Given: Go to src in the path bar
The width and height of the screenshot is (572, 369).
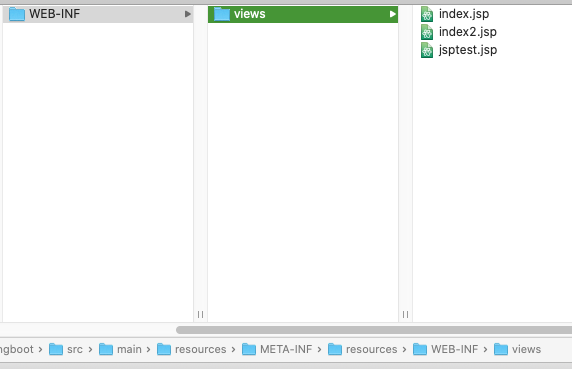Looking at the screenshot, I should [x=75, y=349].
